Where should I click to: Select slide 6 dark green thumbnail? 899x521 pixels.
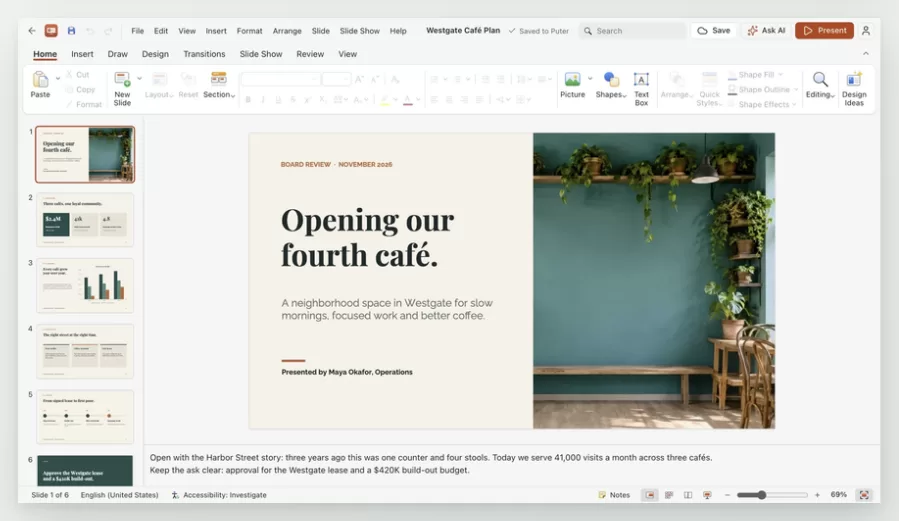[85, 471]
